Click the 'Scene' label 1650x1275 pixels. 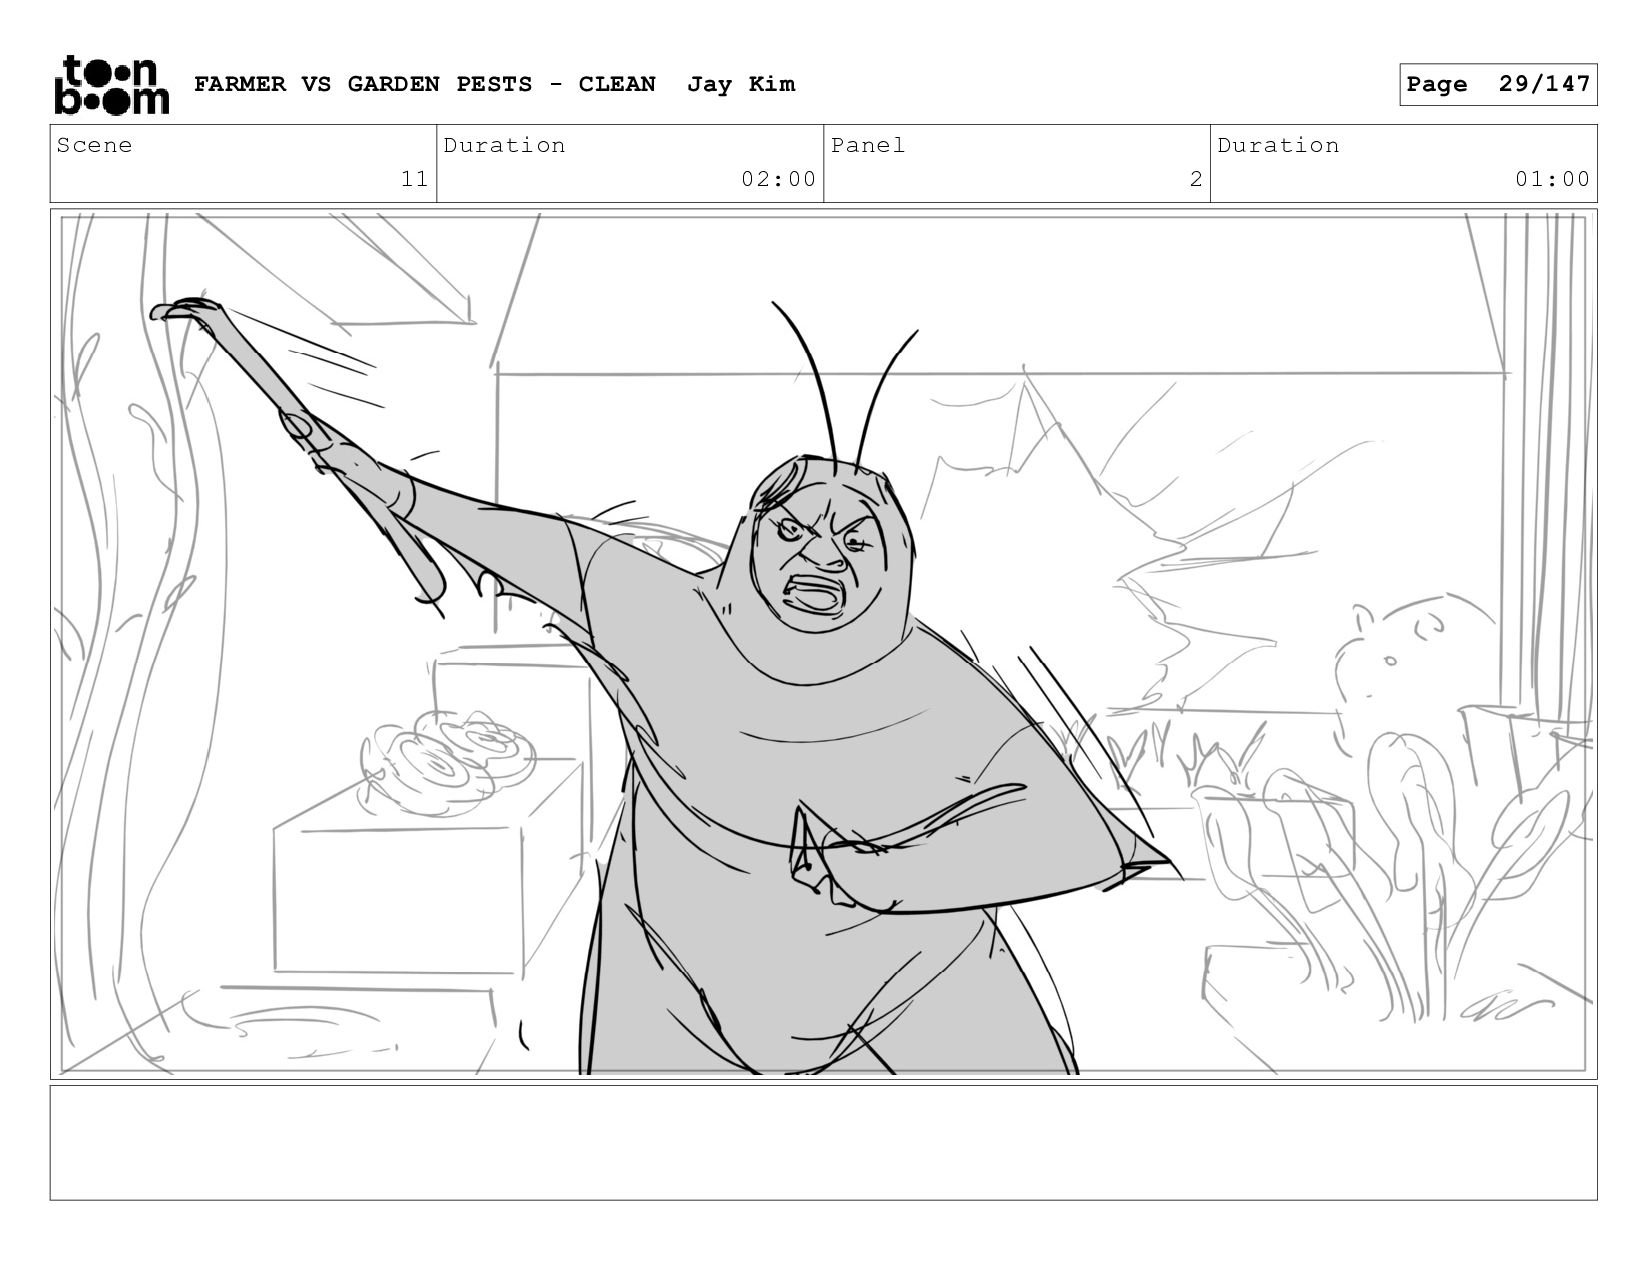click(x=94, y=145)
